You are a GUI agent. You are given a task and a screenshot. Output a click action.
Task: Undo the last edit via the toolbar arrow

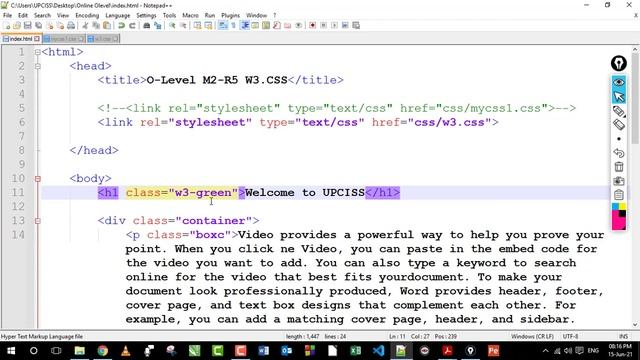(121, 25)
